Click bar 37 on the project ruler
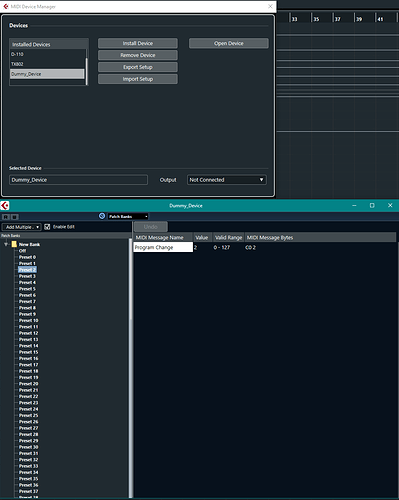The height and width of the screenshot is (500, 399). coord(338,19)
